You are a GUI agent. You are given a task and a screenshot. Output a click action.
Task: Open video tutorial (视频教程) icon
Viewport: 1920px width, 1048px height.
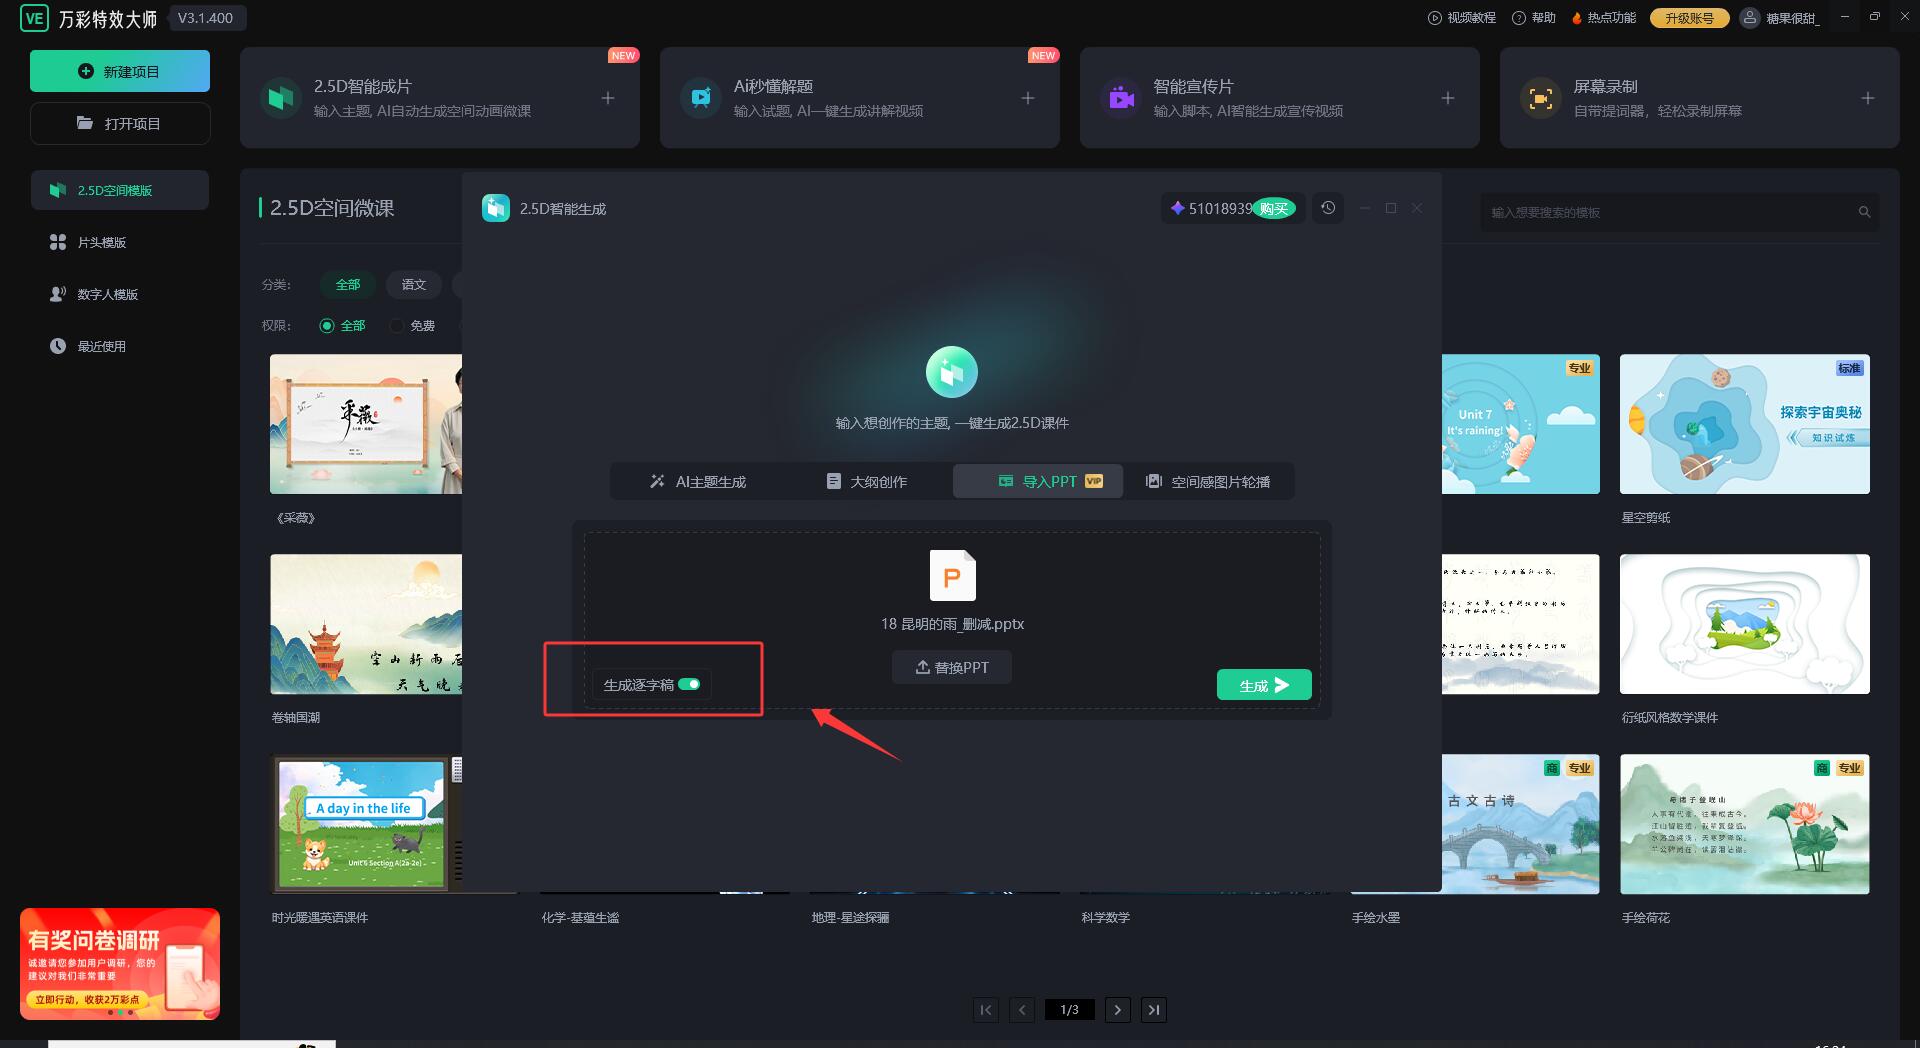(x=1434, y=18)
